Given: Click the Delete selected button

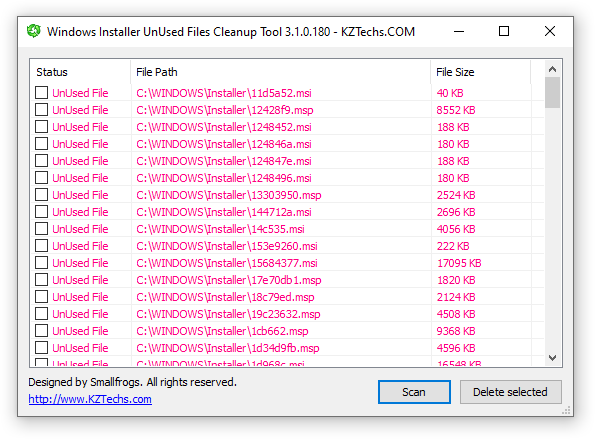Looking at the screenshot, I should 510,392.
